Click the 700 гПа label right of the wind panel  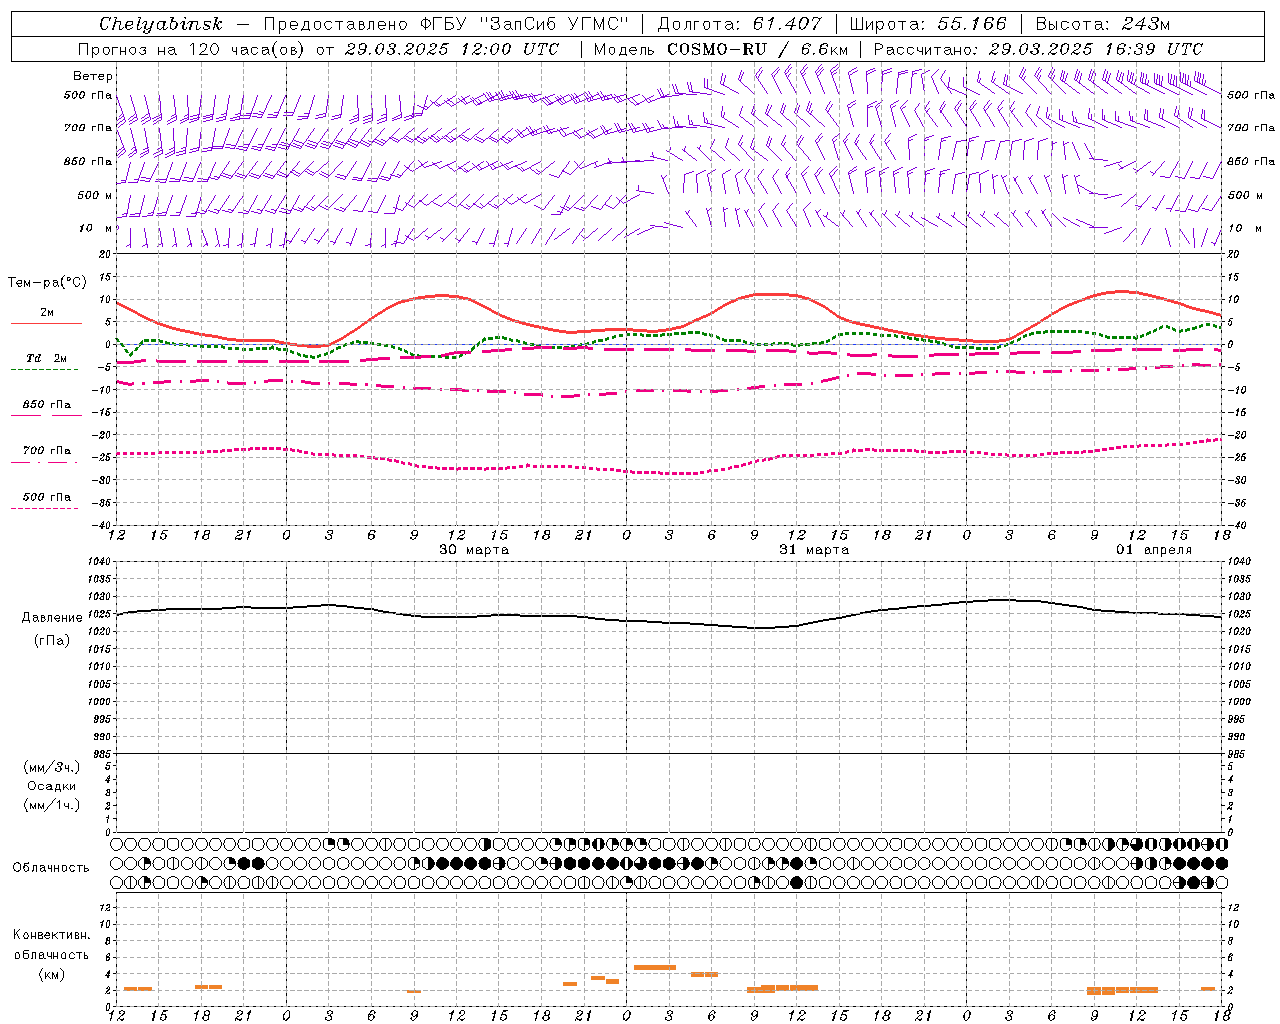(1251, 128)
